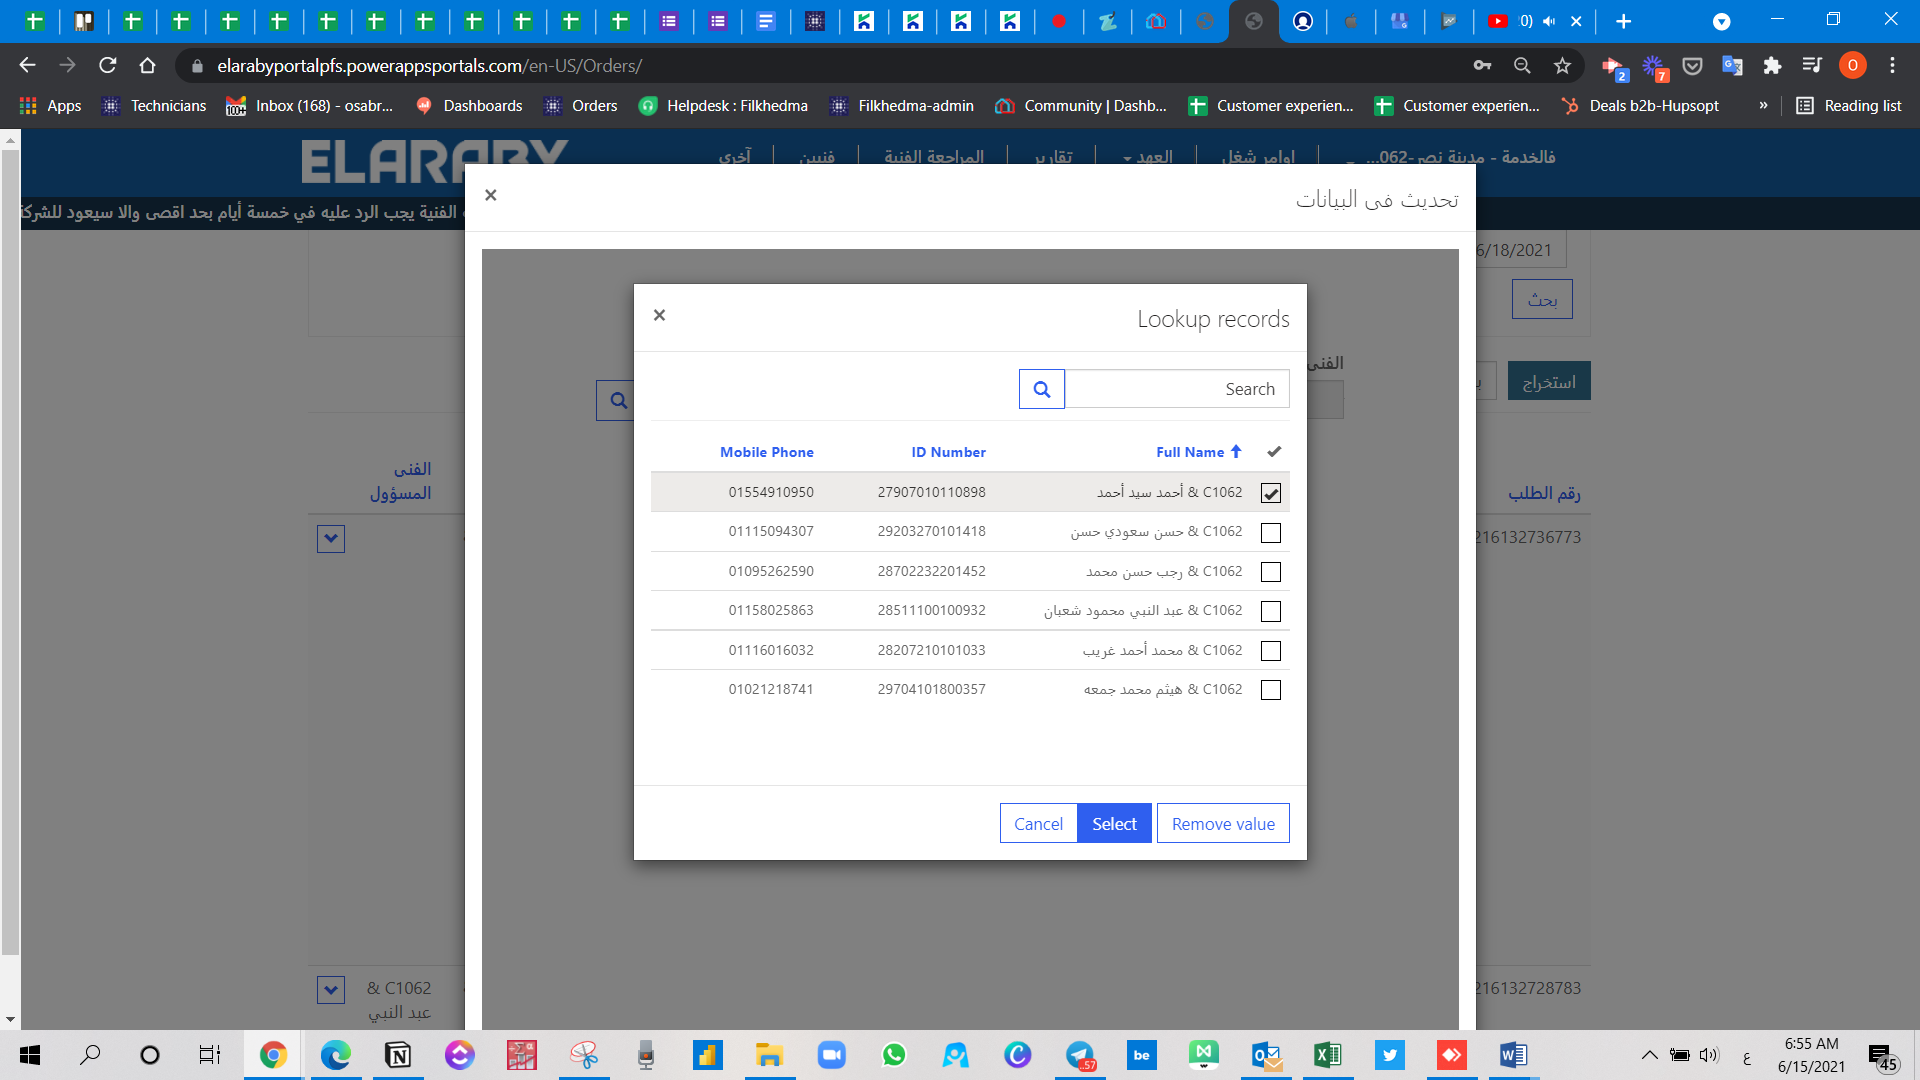Expand the dropdown arrow beside & C1062 row
Image resolution: width=1920 pixels, height=1080 pixels.
pyautogui.click(x=331, y=990)
